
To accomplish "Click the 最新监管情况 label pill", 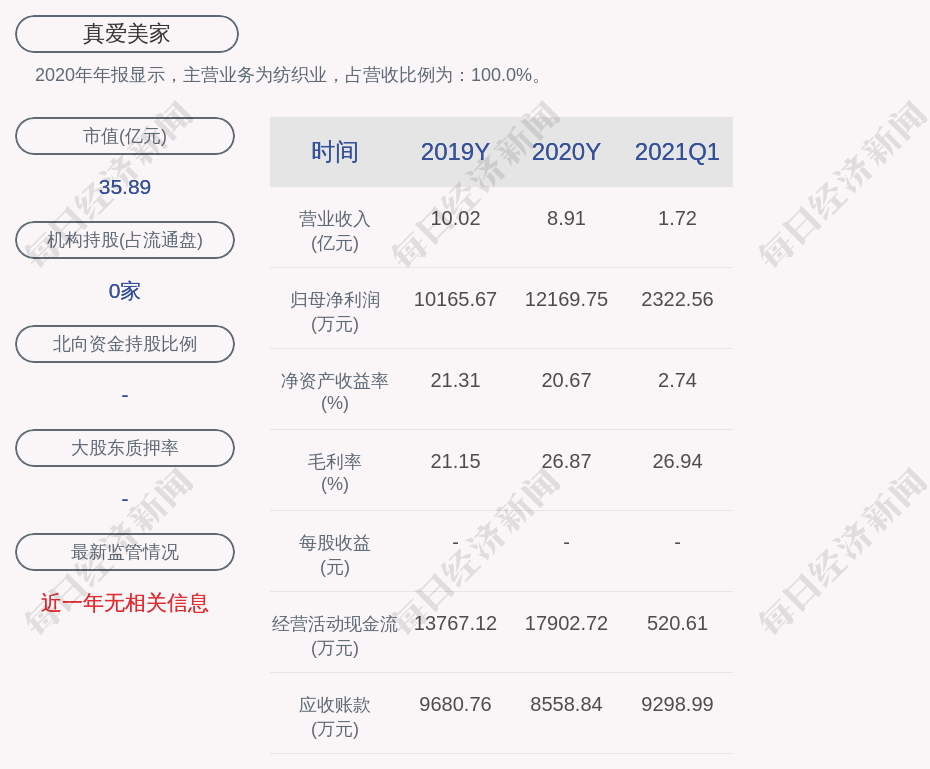I will pyautogui.click(x=125, y=552).
